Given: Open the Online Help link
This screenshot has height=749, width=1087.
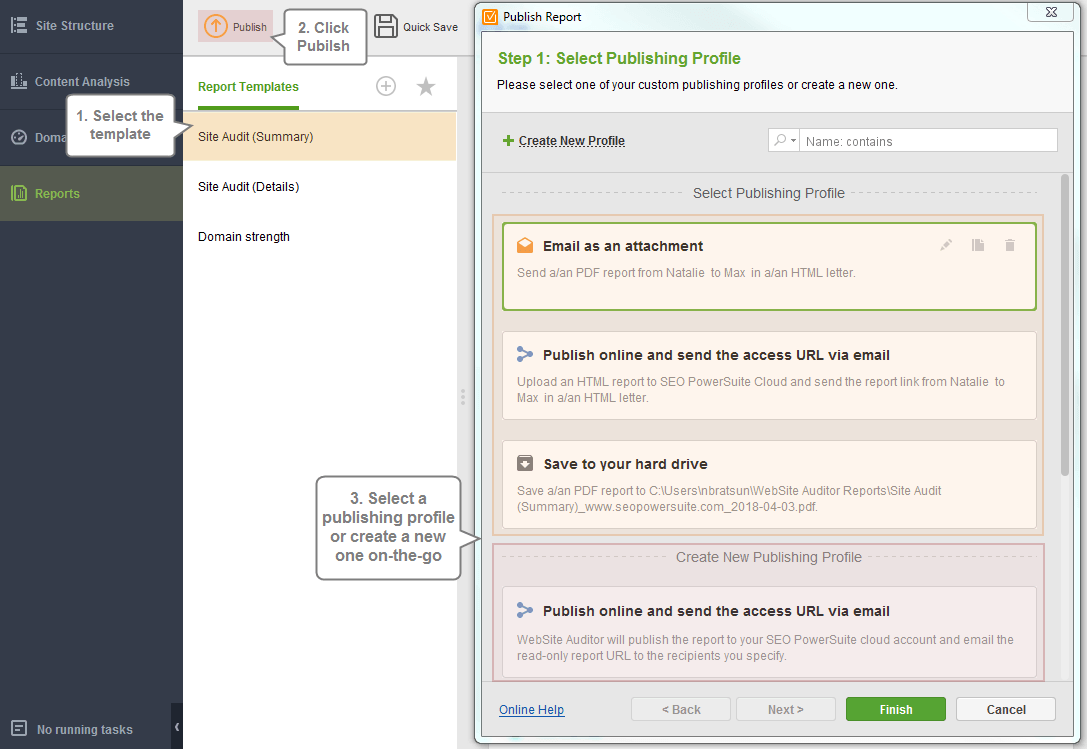Looking at the screenshot, I should [532, 709].
